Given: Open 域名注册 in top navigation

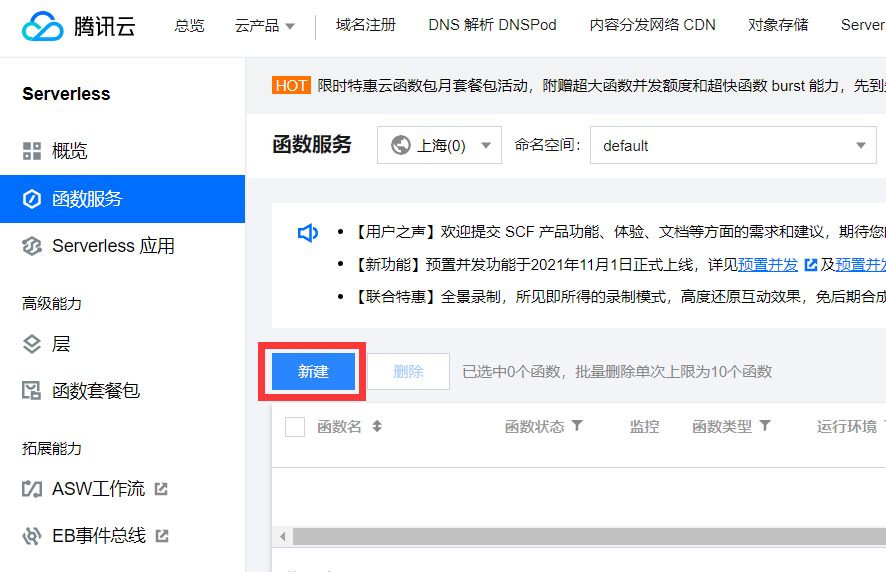Looking at the screenshot, I should pyautogui.click(x=365, y=26).
